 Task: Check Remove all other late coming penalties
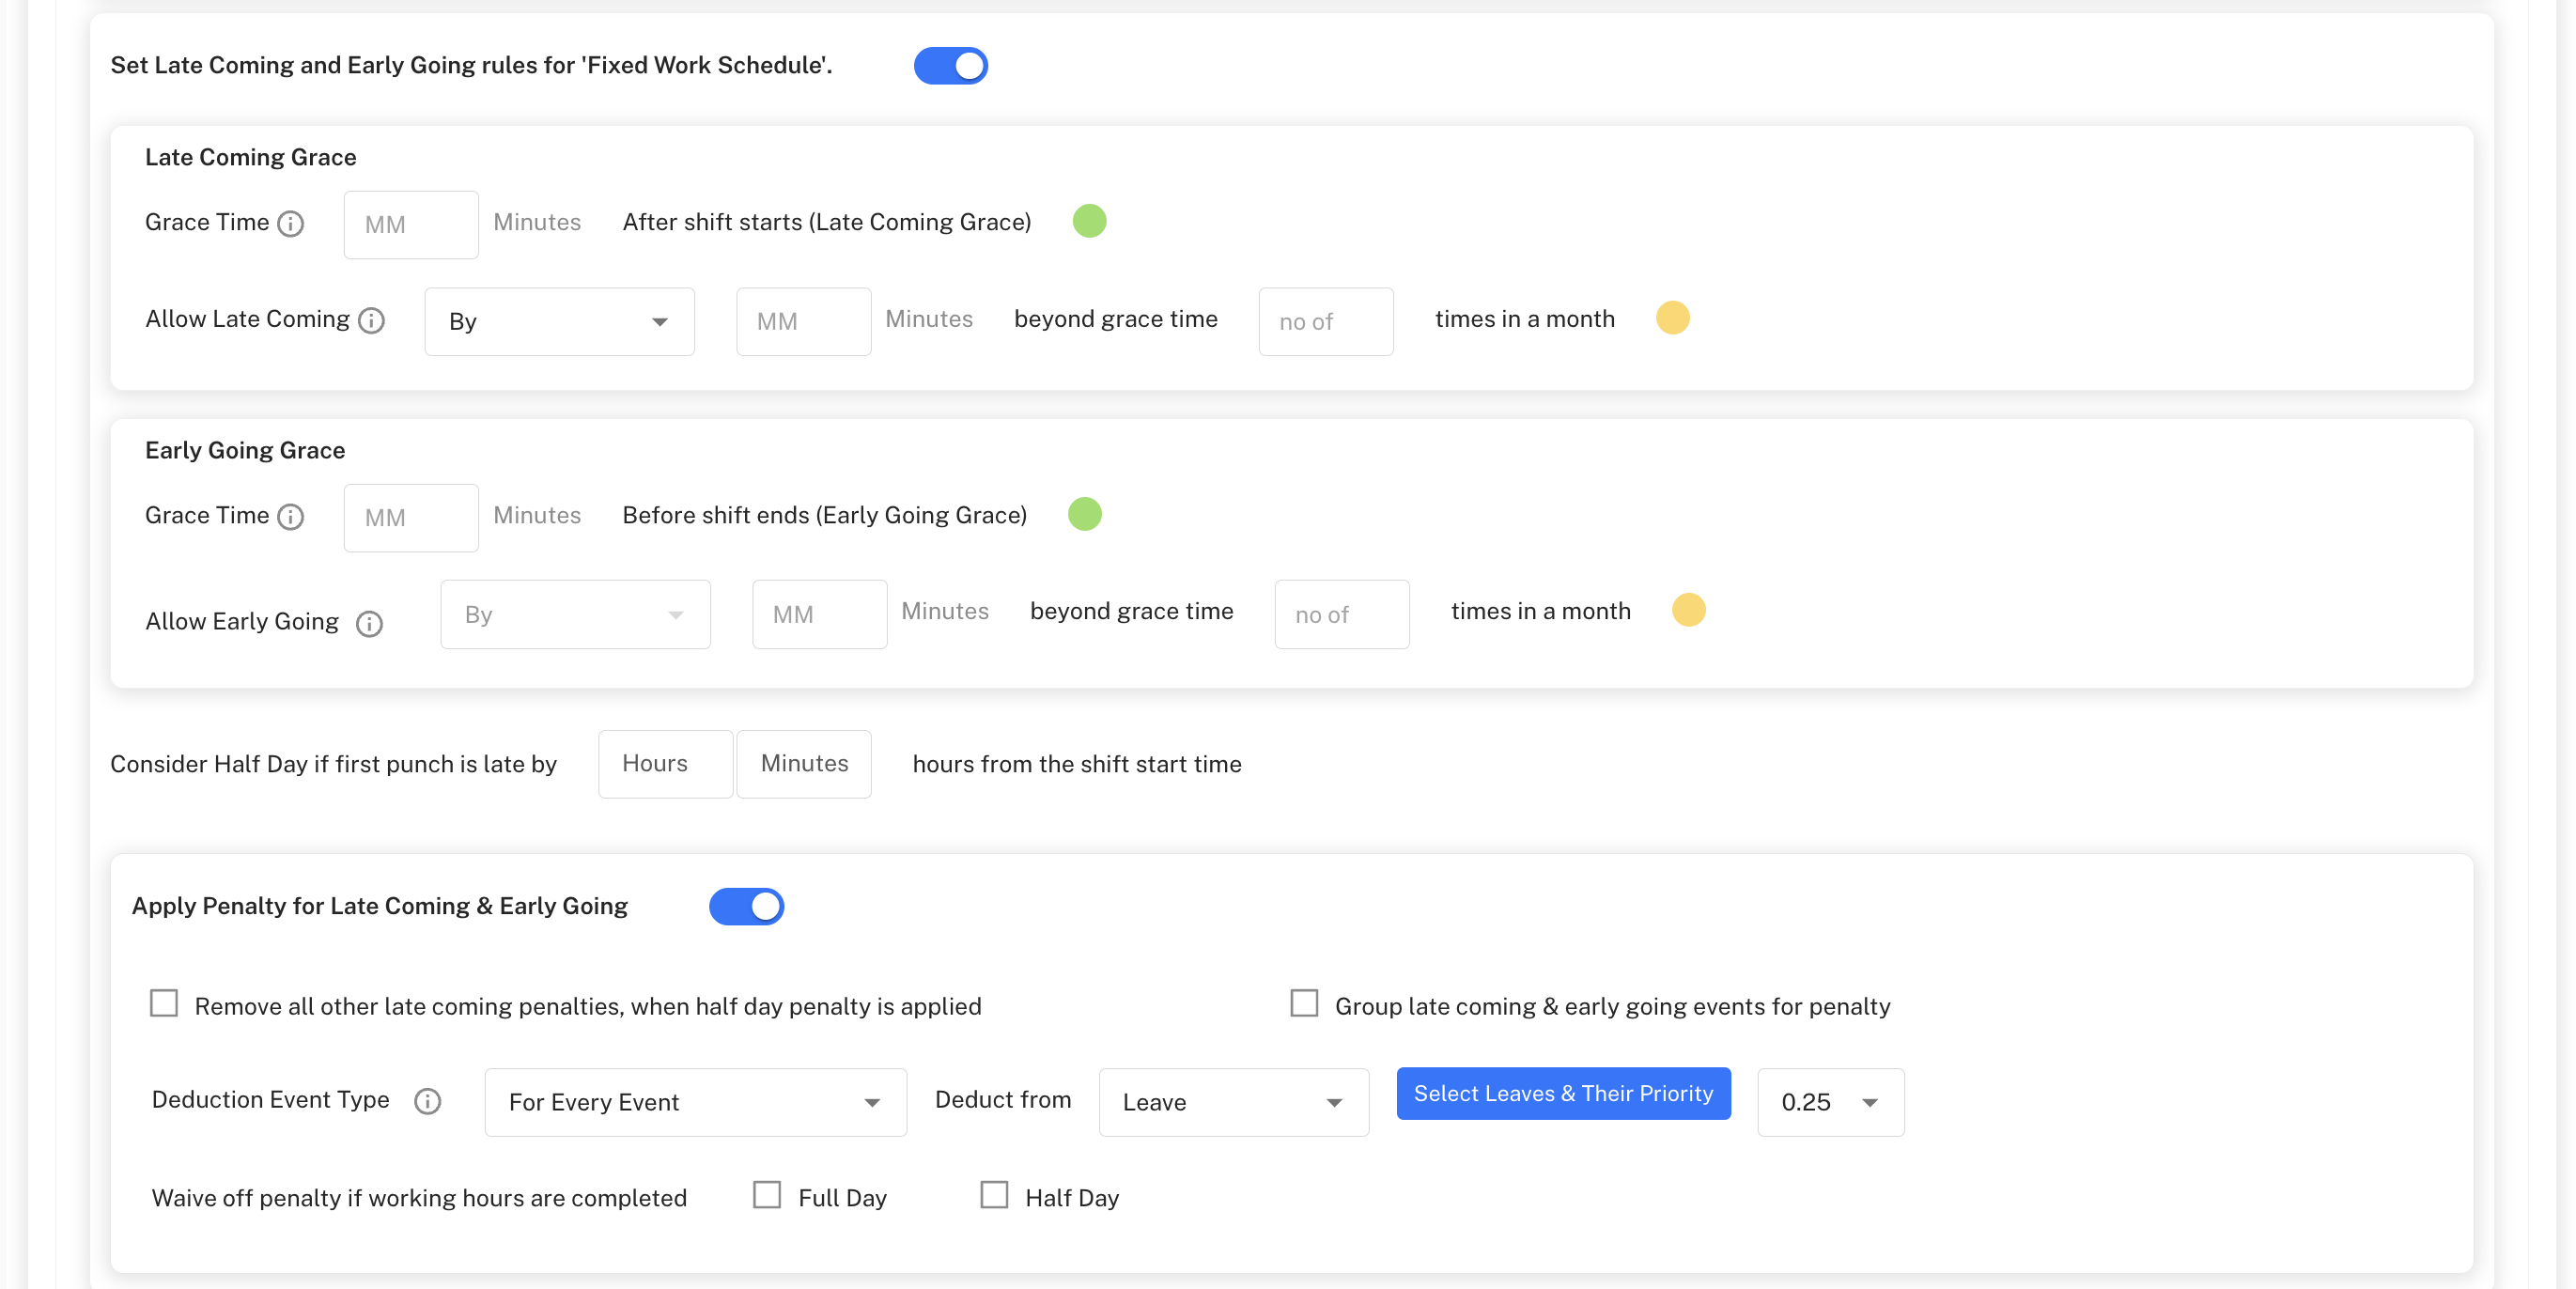[164, 1003]
